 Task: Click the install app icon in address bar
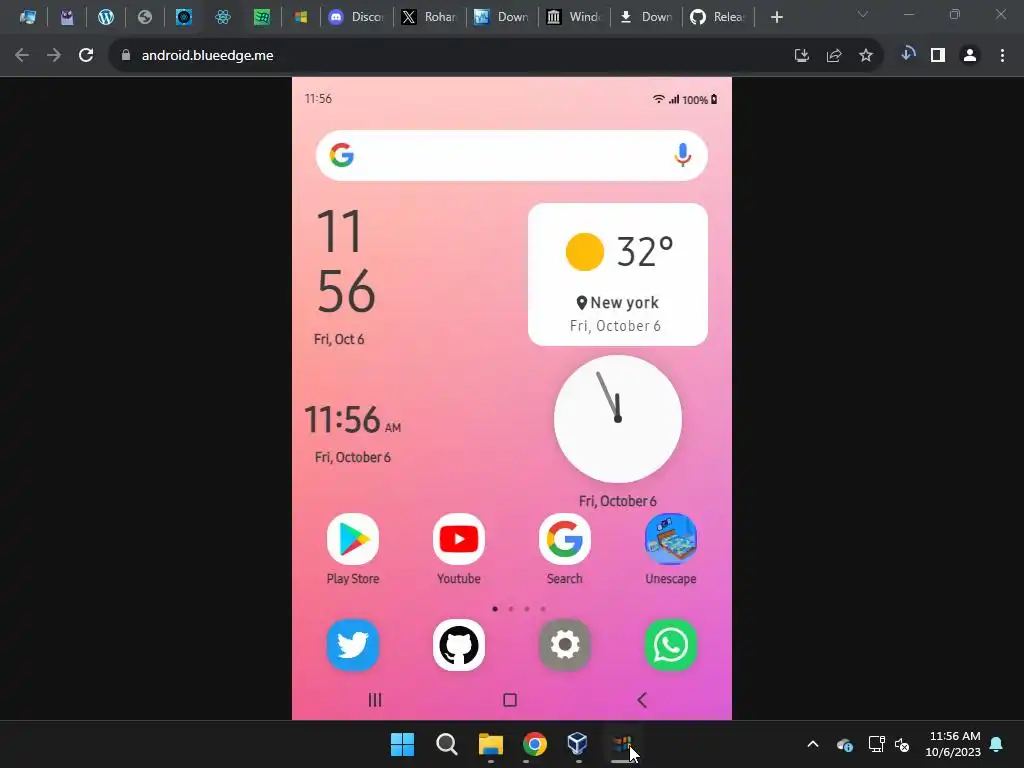point(802,56)
